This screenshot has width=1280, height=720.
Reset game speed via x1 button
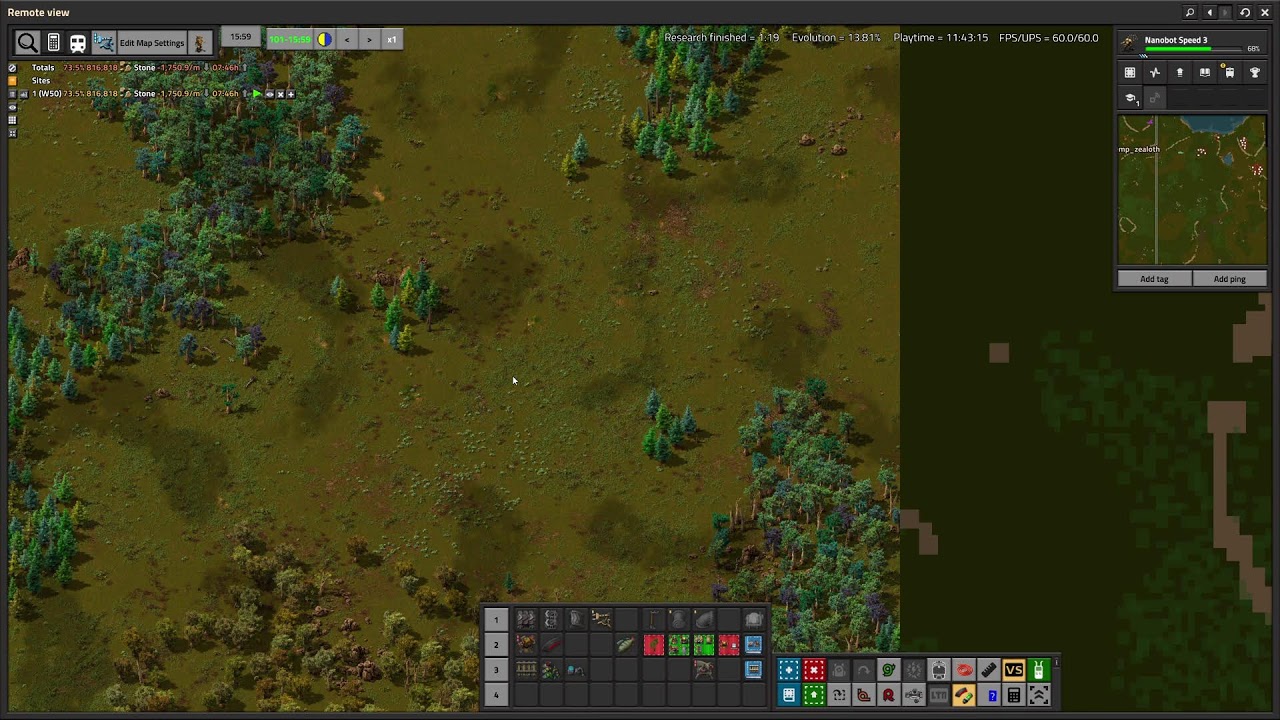pos(391,40)
